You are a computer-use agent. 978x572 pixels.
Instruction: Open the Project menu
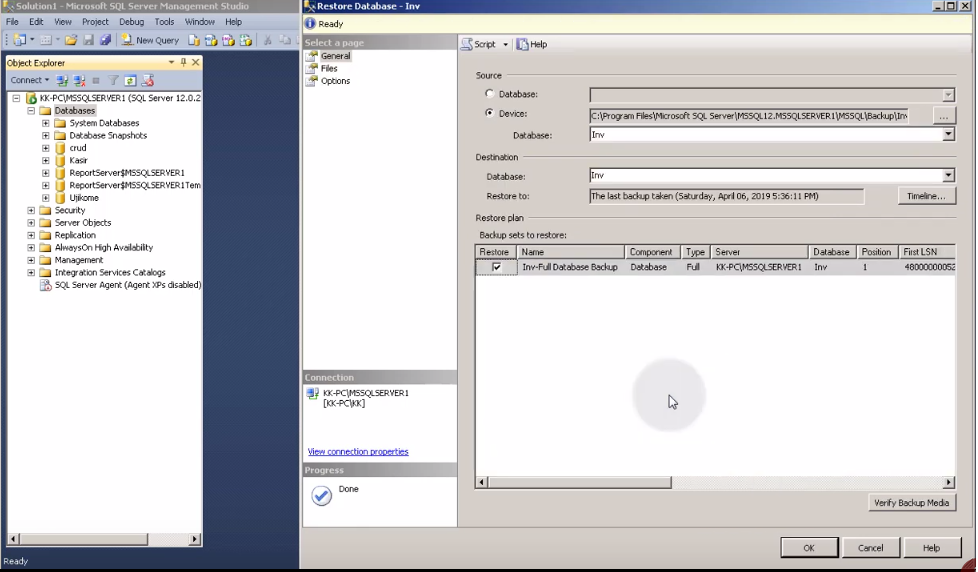point(95,22)
